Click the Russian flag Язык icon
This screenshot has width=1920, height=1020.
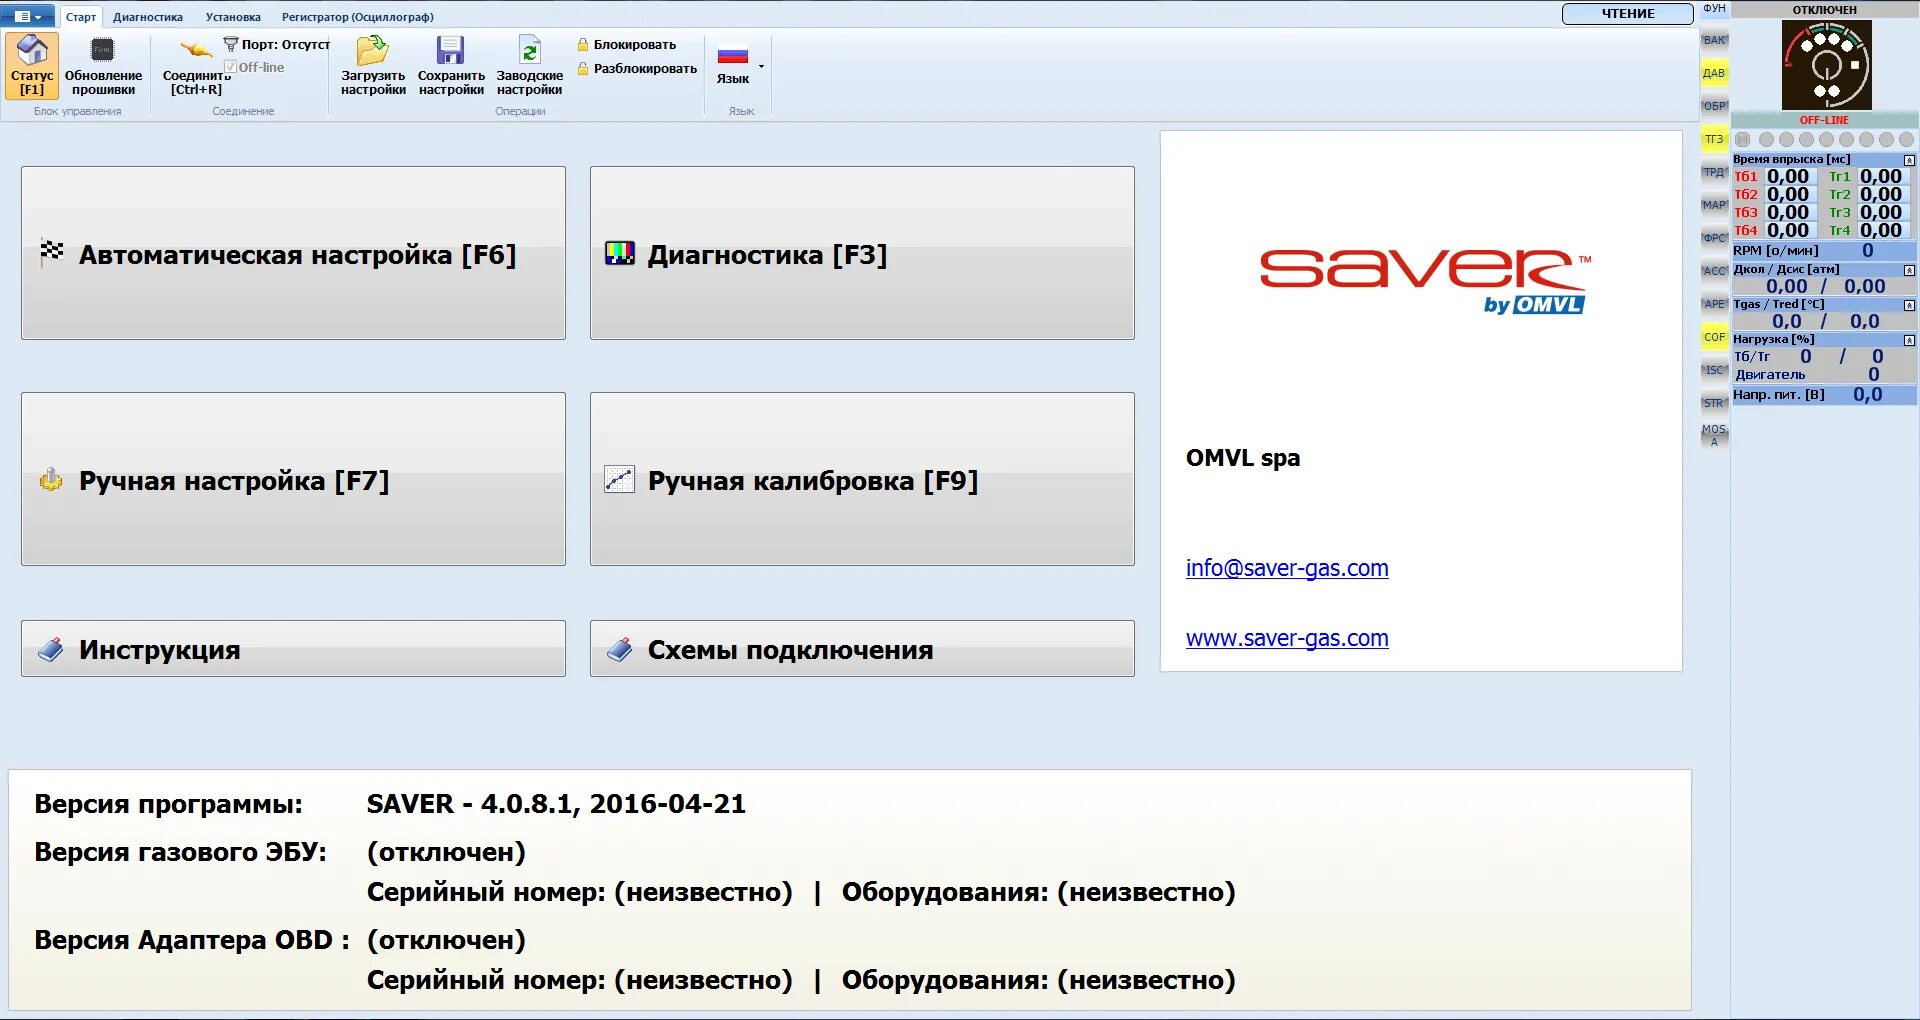(733, 54)
